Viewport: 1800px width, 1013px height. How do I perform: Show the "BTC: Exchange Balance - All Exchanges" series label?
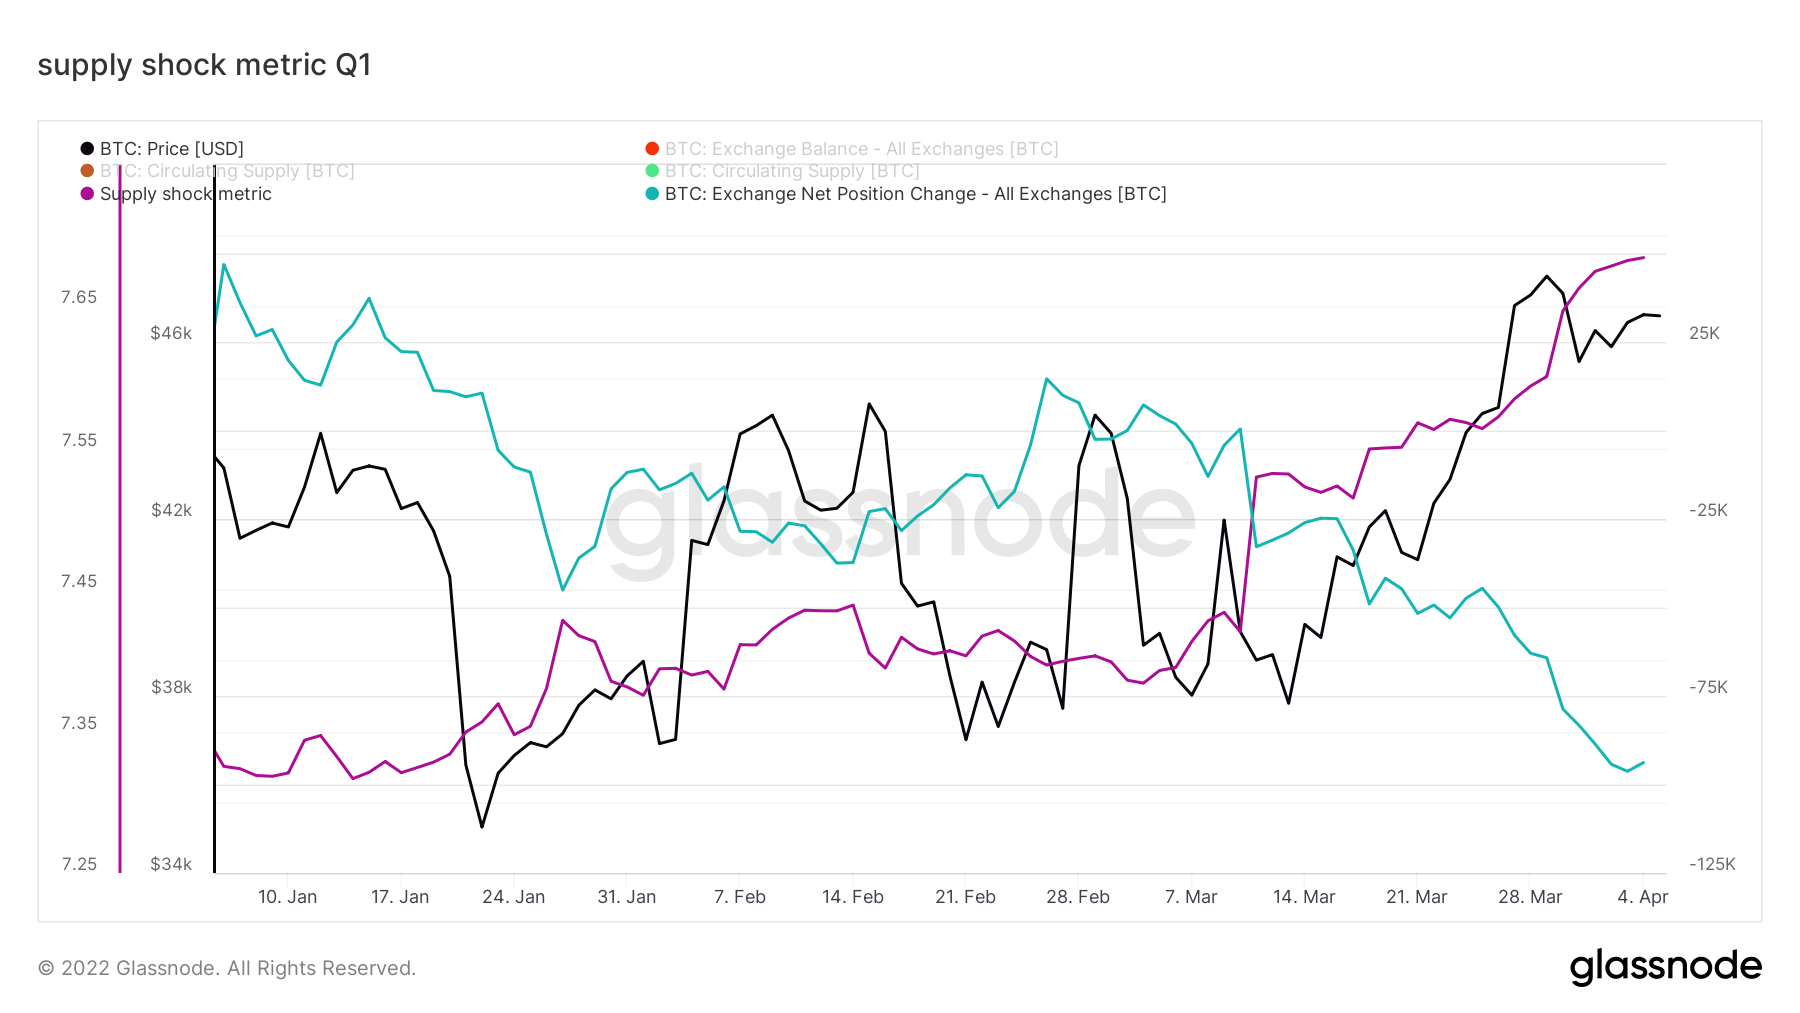(861, 149)
